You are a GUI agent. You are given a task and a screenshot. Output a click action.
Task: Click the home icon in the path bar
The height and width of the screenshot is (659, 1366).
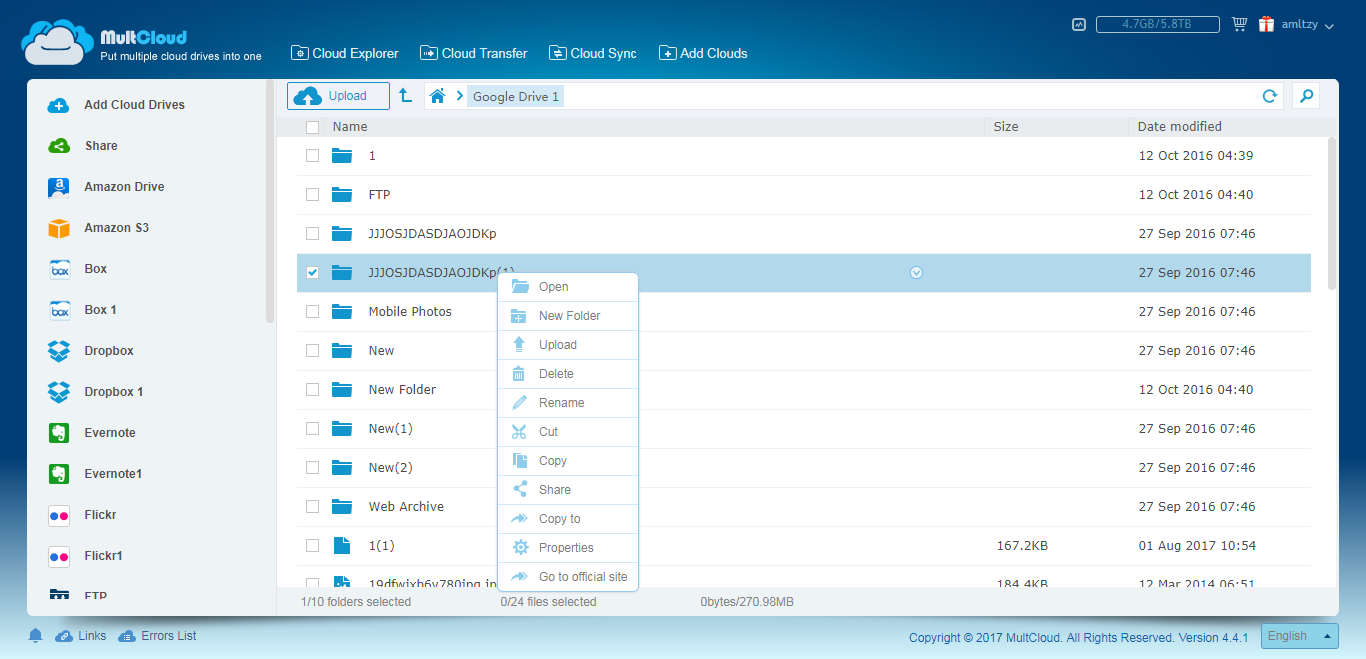coord(437,96)
